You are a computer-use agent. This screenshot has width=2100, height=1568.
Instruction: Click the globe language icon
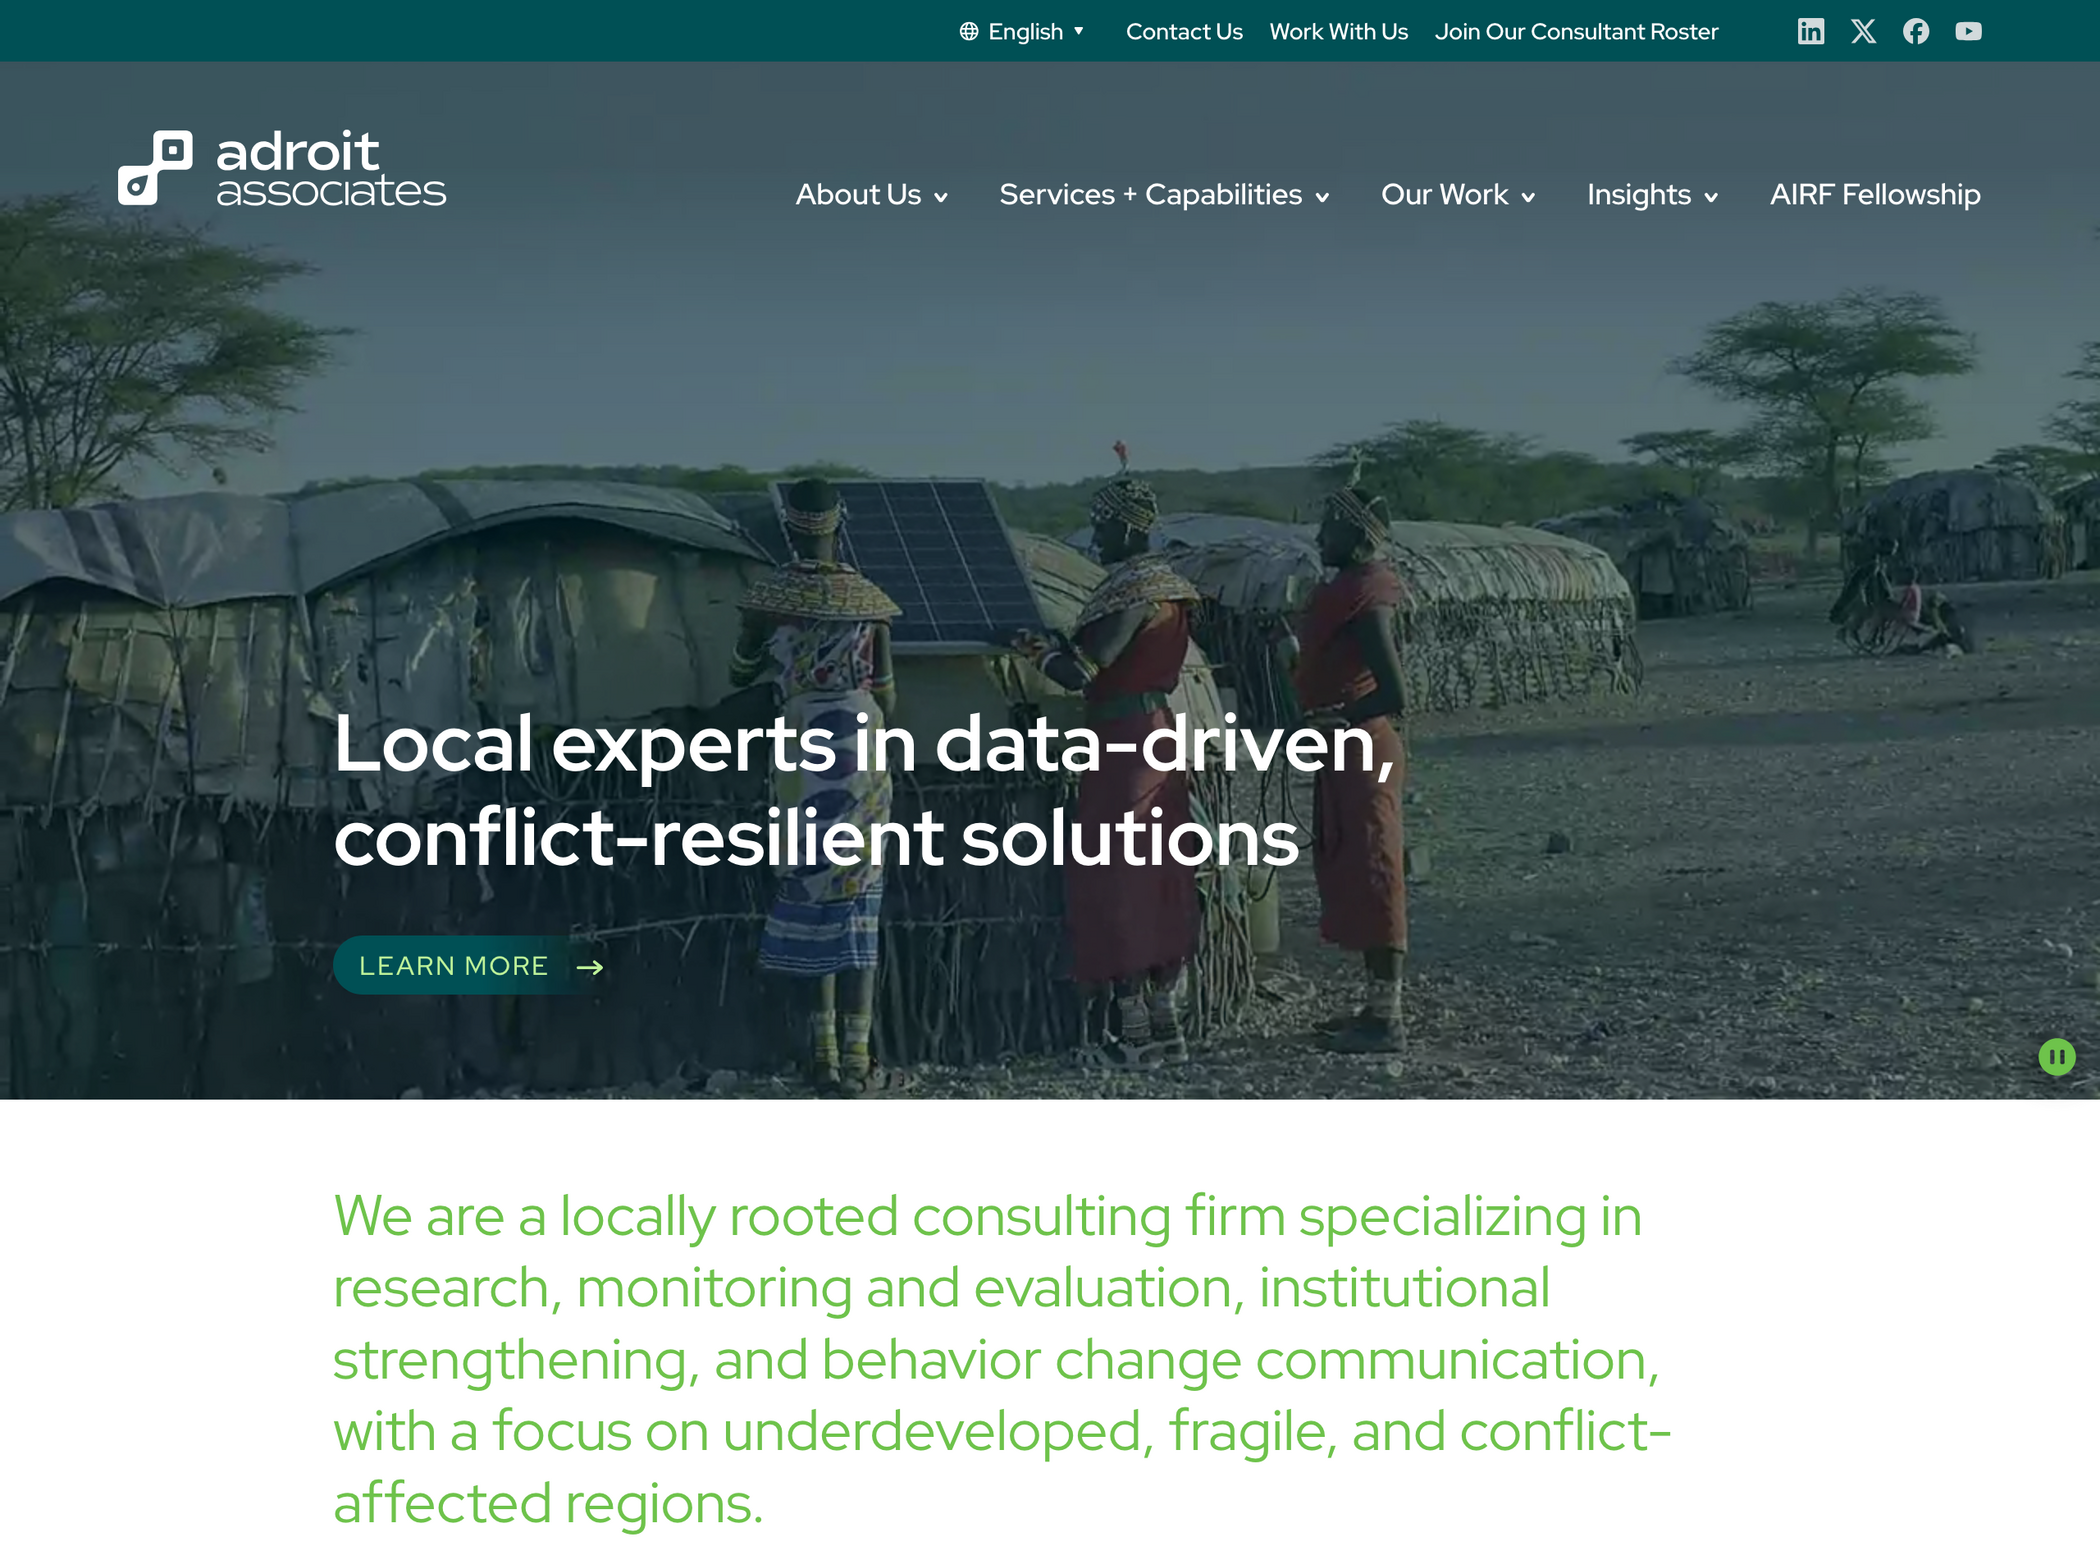coord(969,32)
